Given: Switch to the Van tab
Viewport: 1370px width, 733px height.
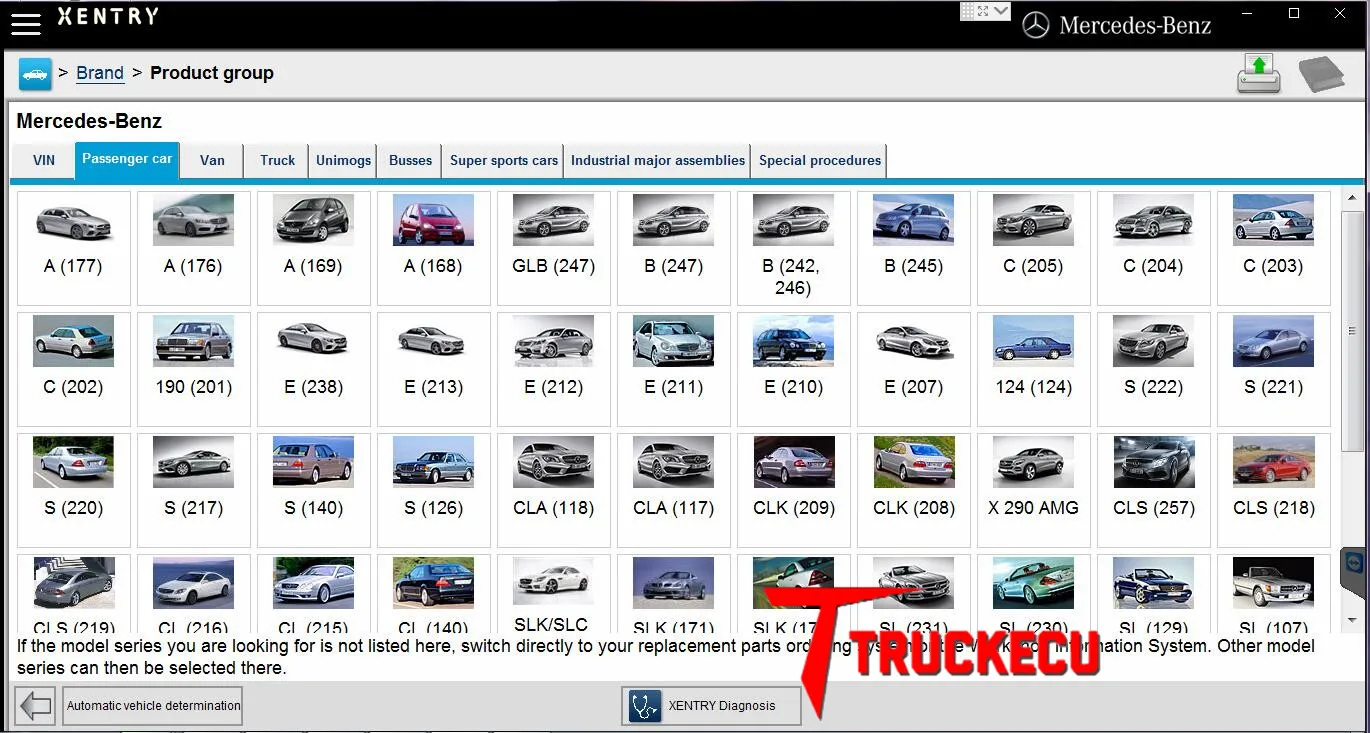Looking at the screenshot, I should [211, 160].
